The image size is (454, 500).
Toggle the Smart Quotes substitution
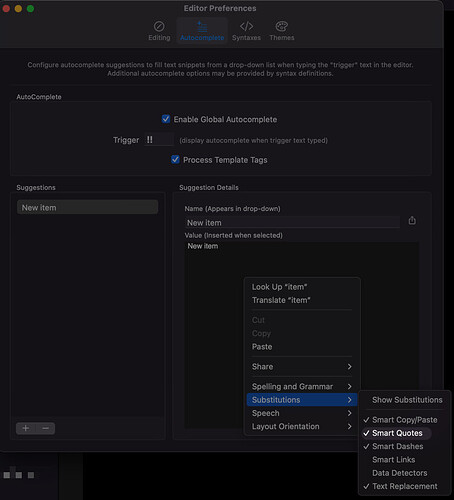click(397, 433)
